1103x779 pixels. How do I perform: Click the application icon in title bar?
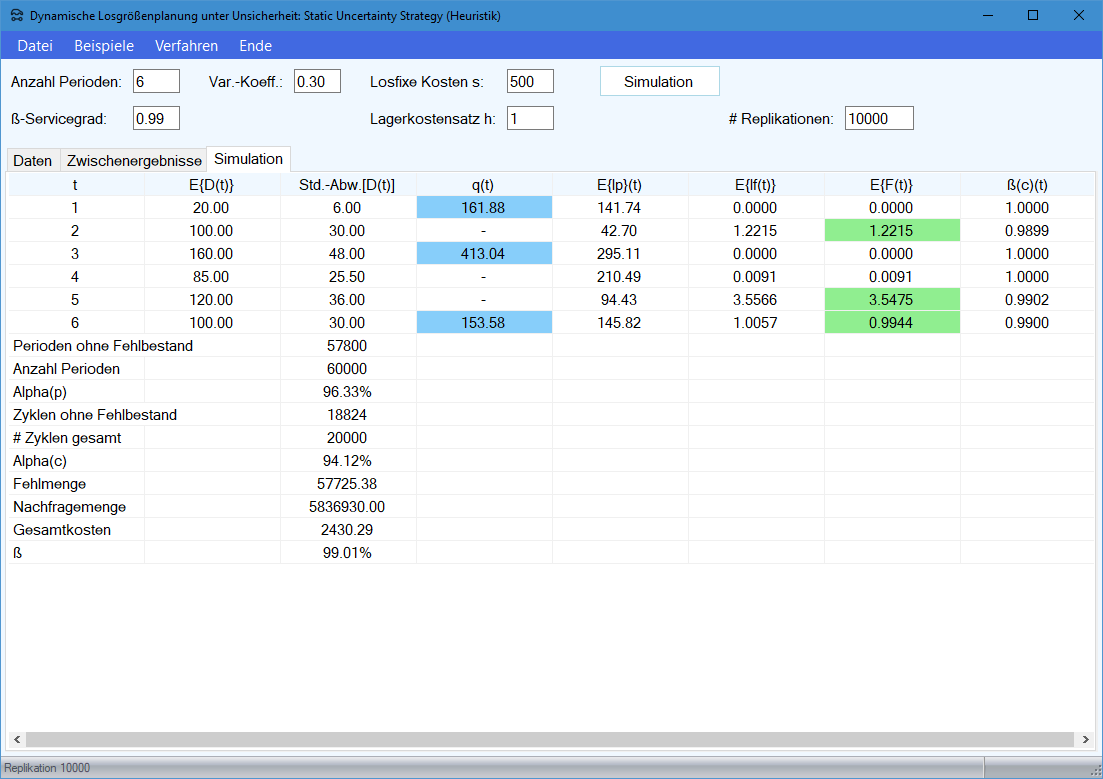pos(17,16)
